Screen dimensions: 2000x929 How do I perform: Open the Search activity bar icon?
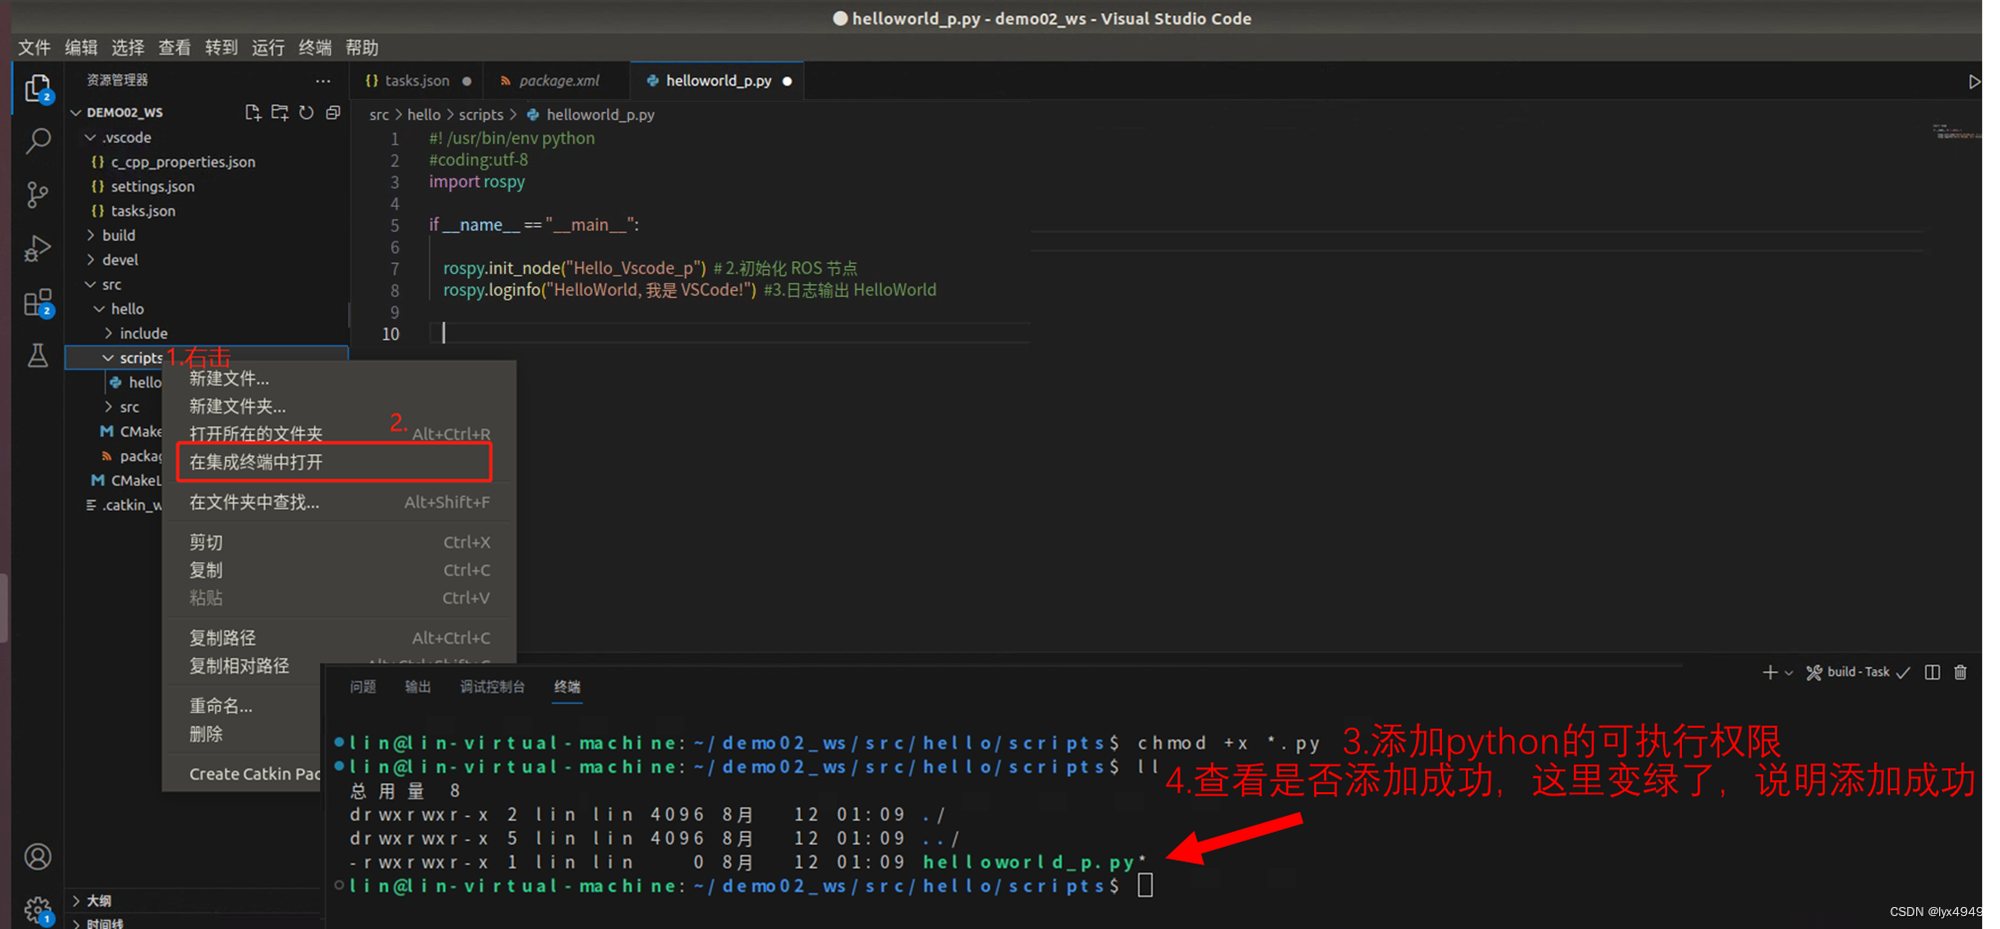[38, 142]
